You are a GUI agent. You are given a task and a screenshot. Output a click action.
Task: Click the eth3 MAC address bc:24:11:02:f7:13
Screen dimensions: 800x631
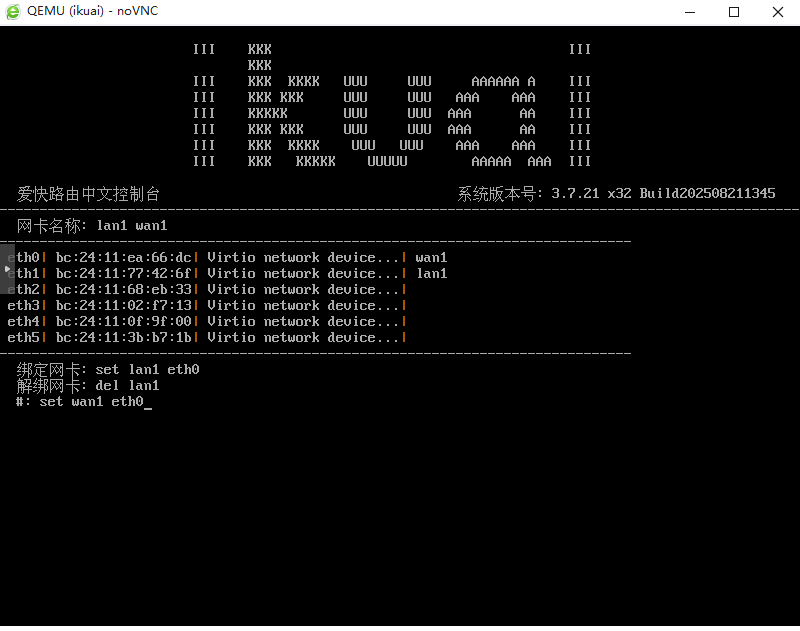[x=123, y=306]
